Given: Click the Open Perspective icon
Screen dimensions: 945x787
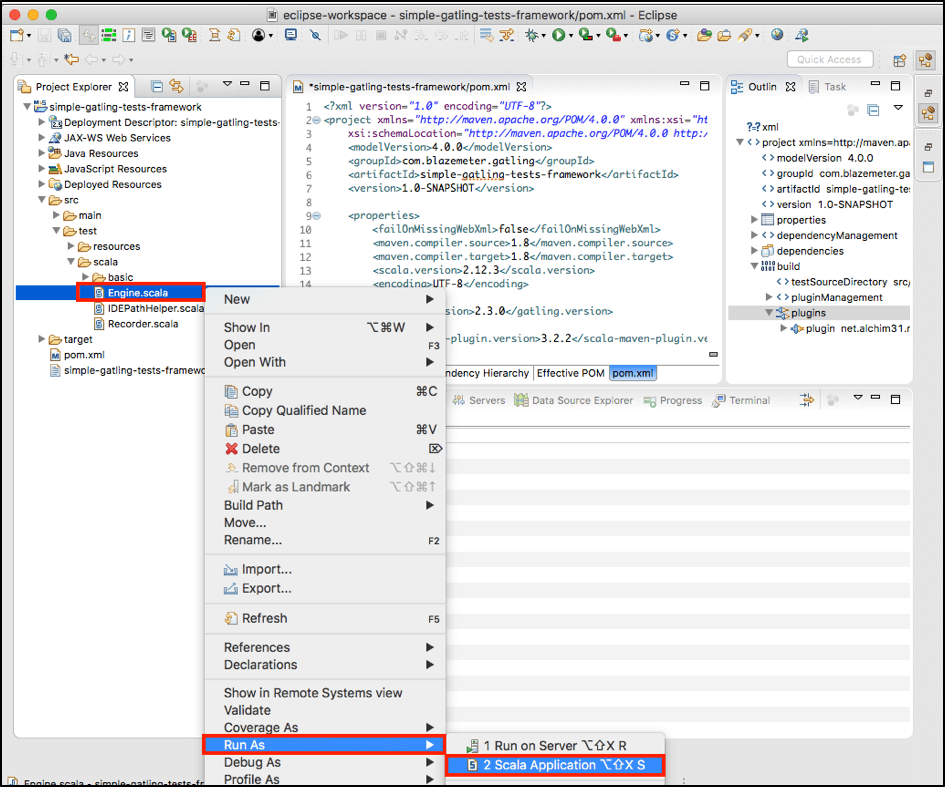Looking at the screenshot, I should (x=900, y=60).
